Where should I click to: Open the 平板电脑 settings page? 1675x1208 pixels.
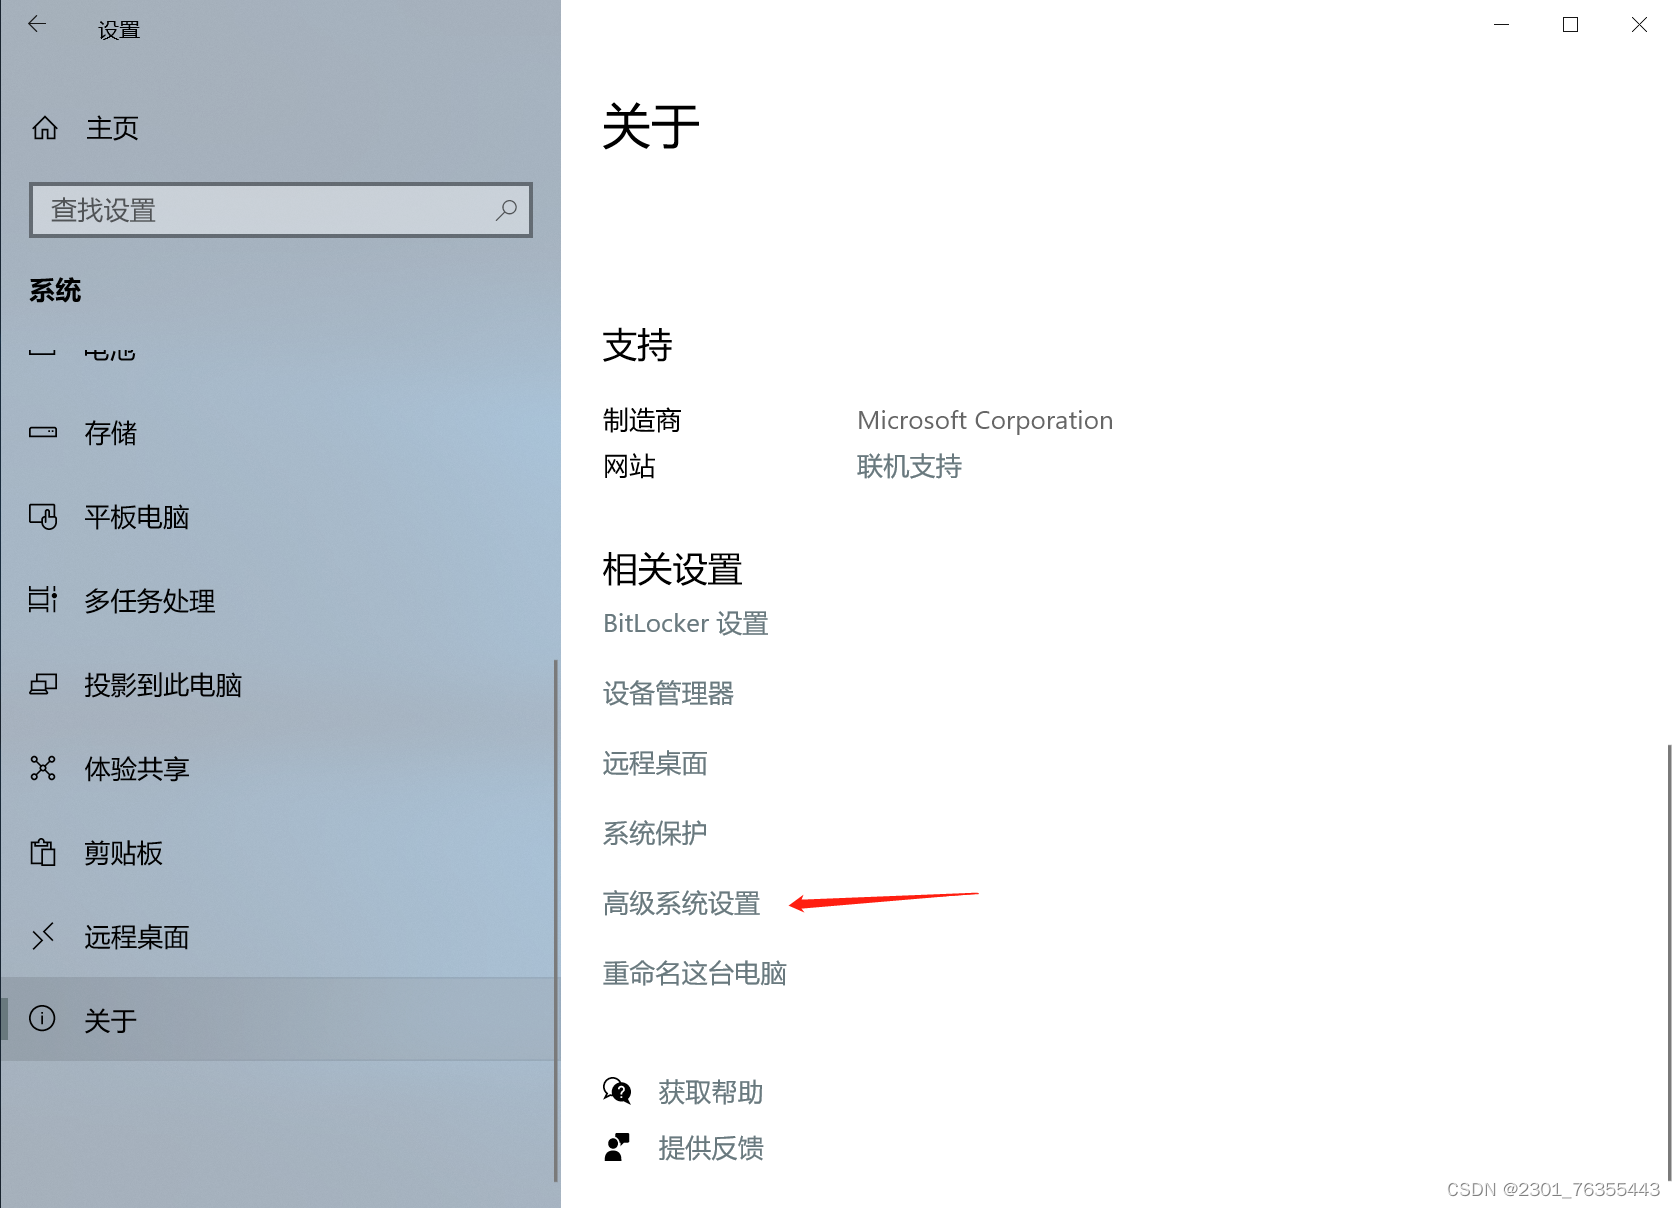pyautogui.click(x=136, y=517)
